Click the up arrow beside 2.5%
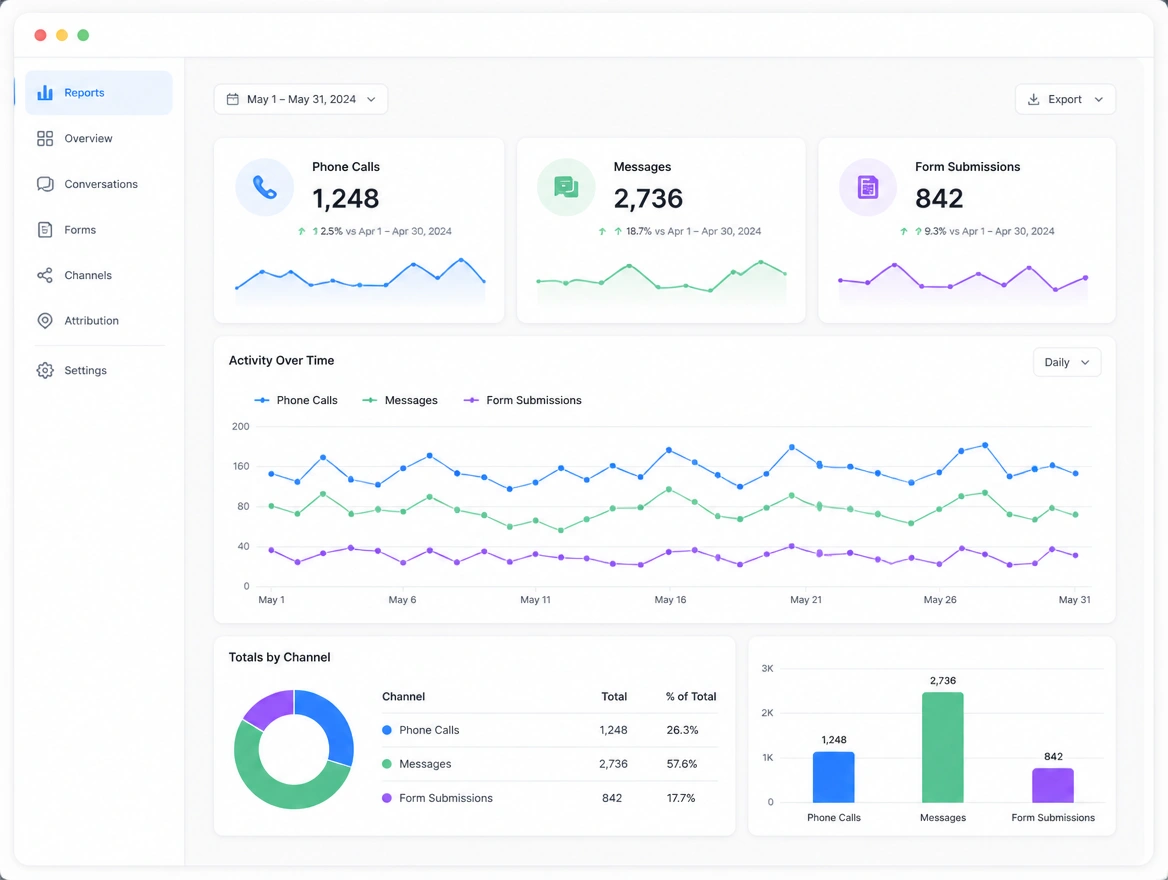 coord(302,231)
